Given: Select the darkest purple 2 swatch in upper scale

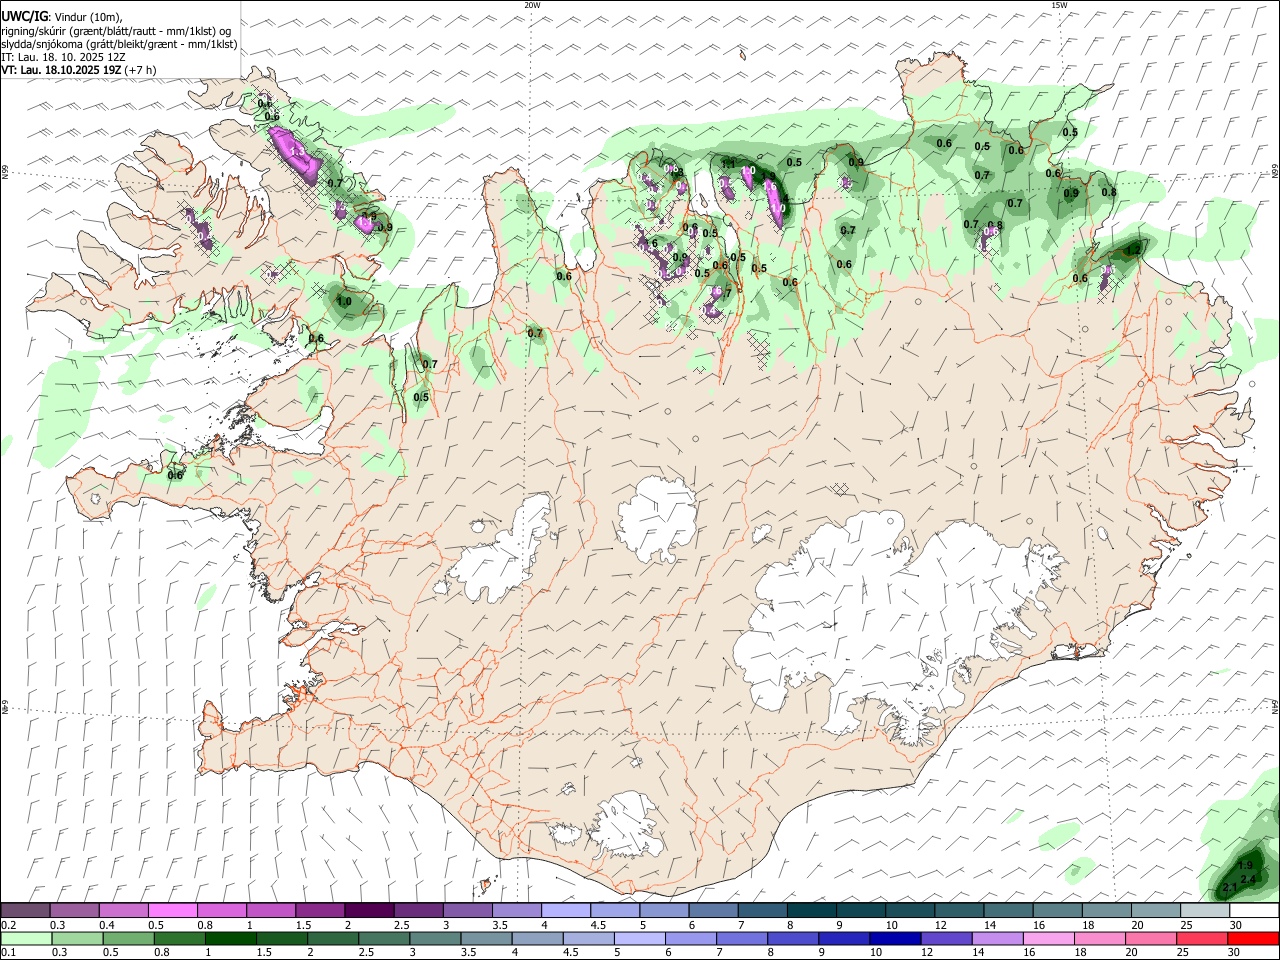Looking at the screenshot, I should point(368,911).
